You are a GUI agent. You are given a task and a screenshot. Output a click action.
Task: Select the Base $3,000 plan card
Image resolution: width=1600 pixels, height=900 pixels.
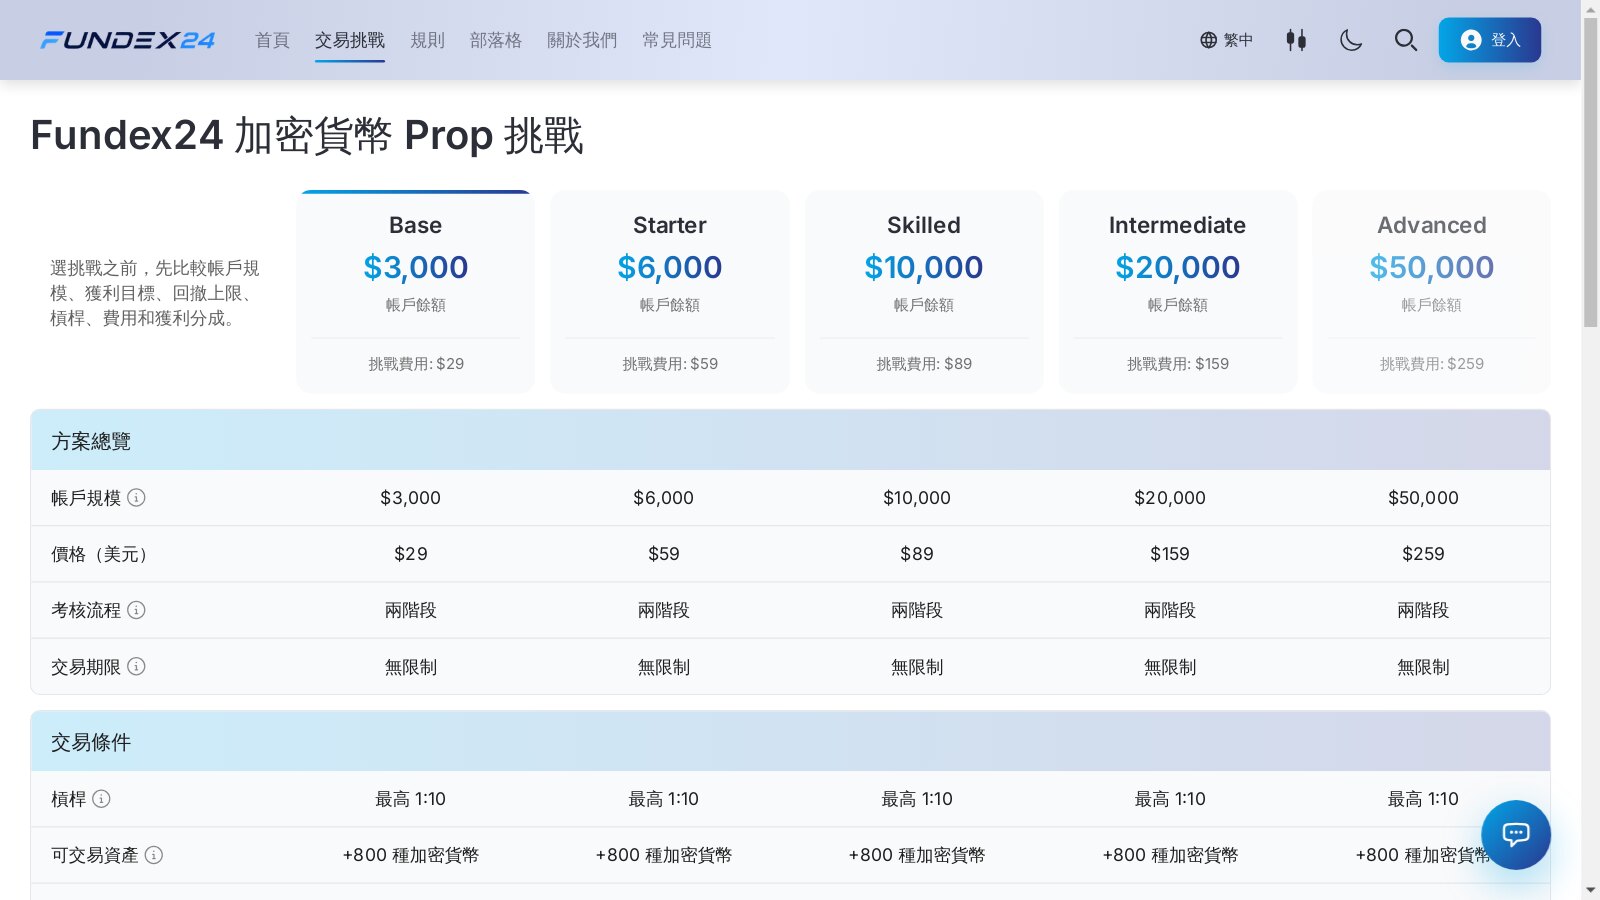416,291
